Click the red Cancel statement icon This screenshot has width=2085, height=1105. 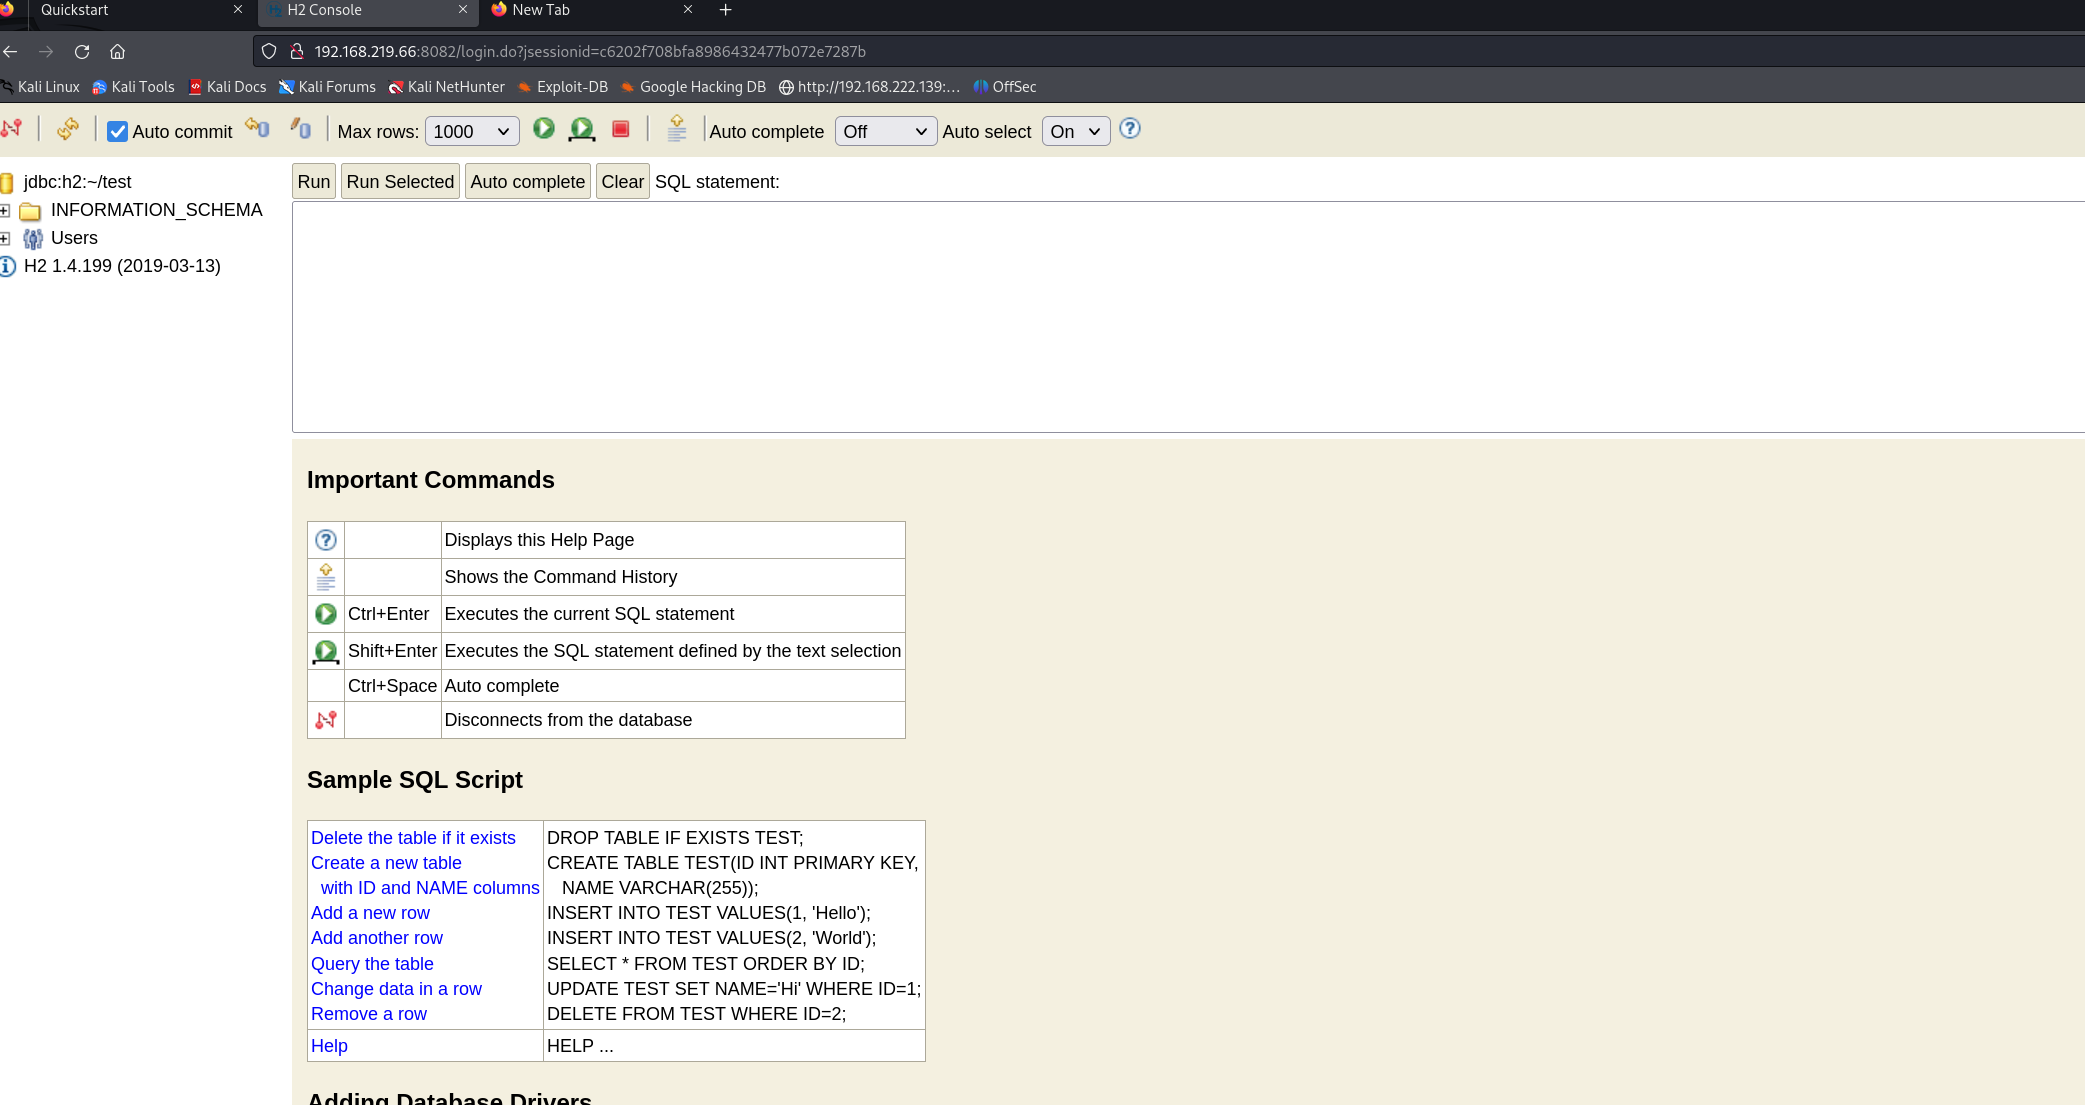coord(621,129)
